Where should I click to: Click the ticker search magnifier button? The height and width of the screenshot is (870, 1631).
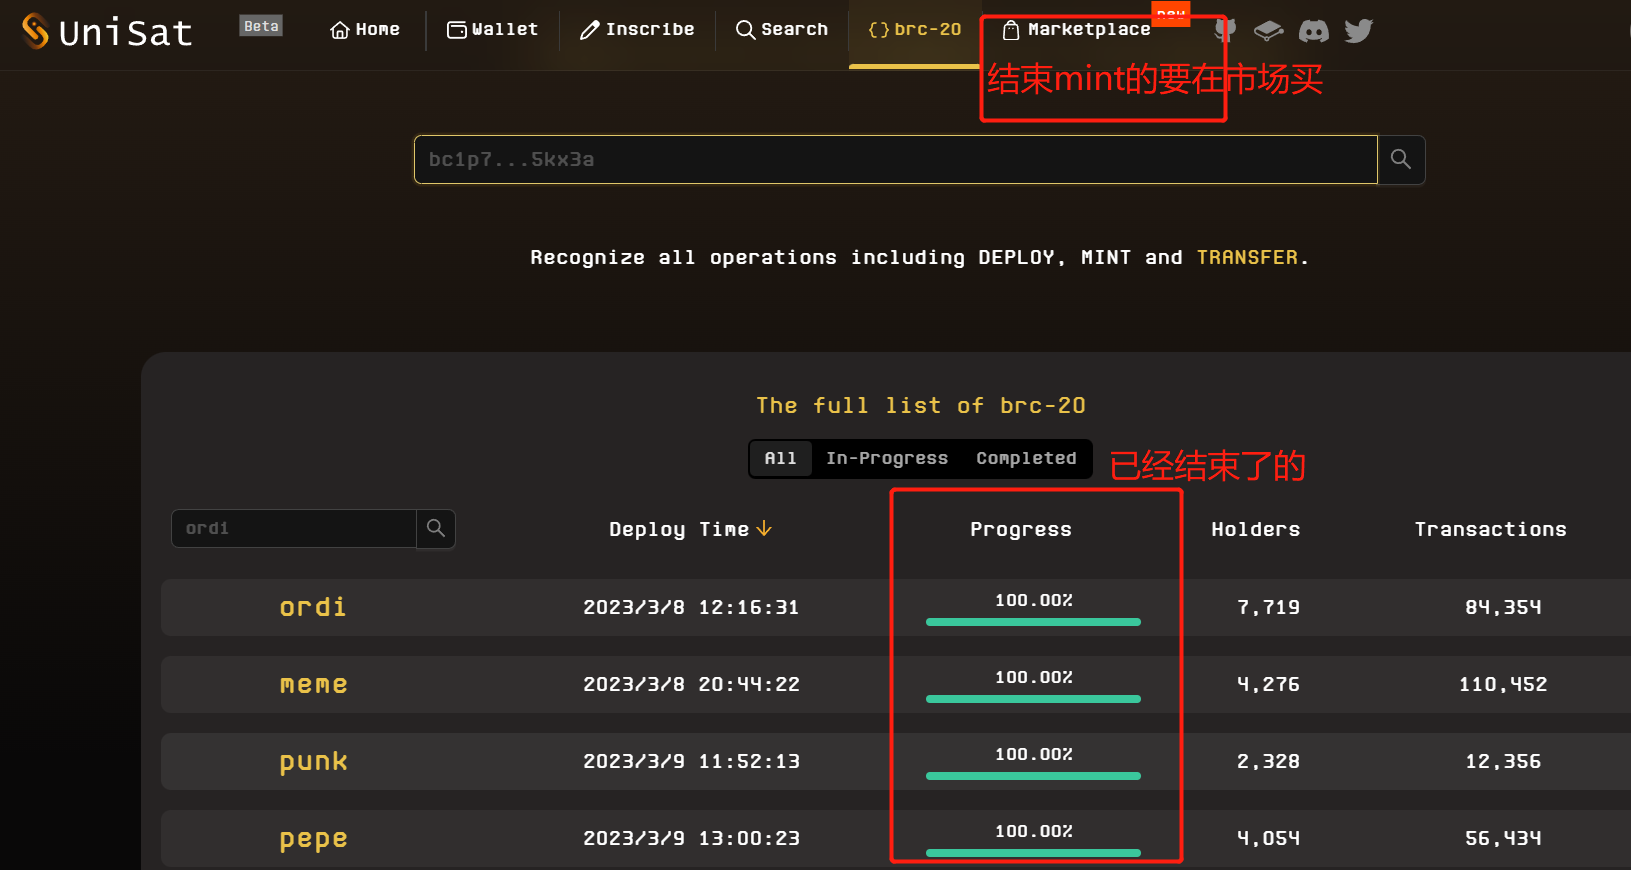tap(436, 528)
